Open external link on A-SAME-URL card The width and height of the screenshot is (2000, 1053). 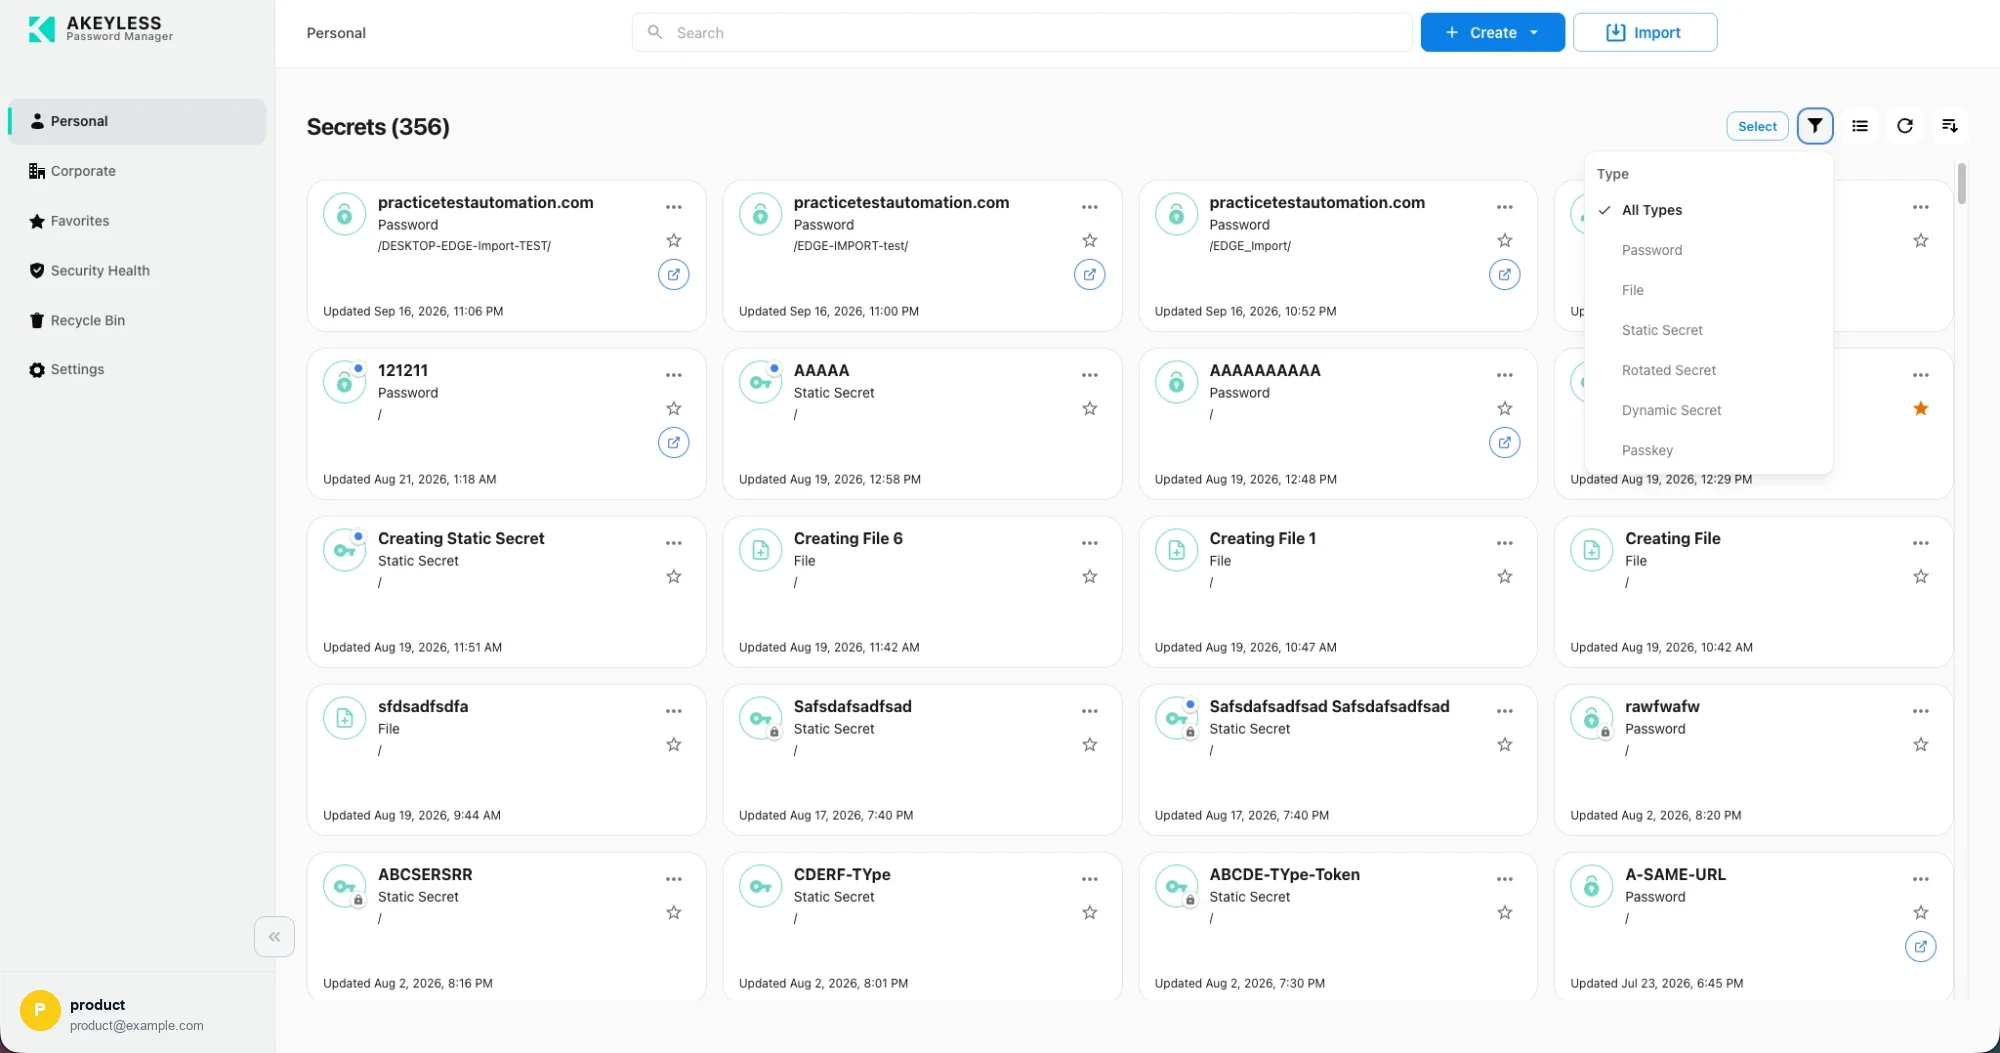(1921, 946)
